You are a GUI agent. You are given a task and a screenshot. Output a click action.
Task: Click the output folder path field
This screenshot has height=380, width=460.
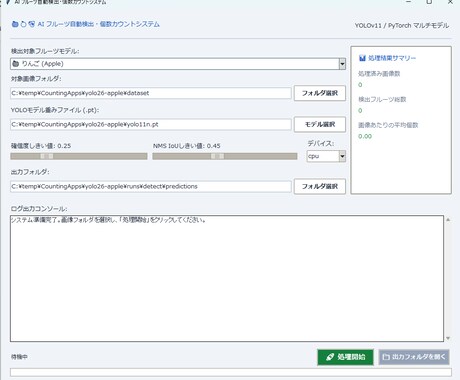point(151,186)
